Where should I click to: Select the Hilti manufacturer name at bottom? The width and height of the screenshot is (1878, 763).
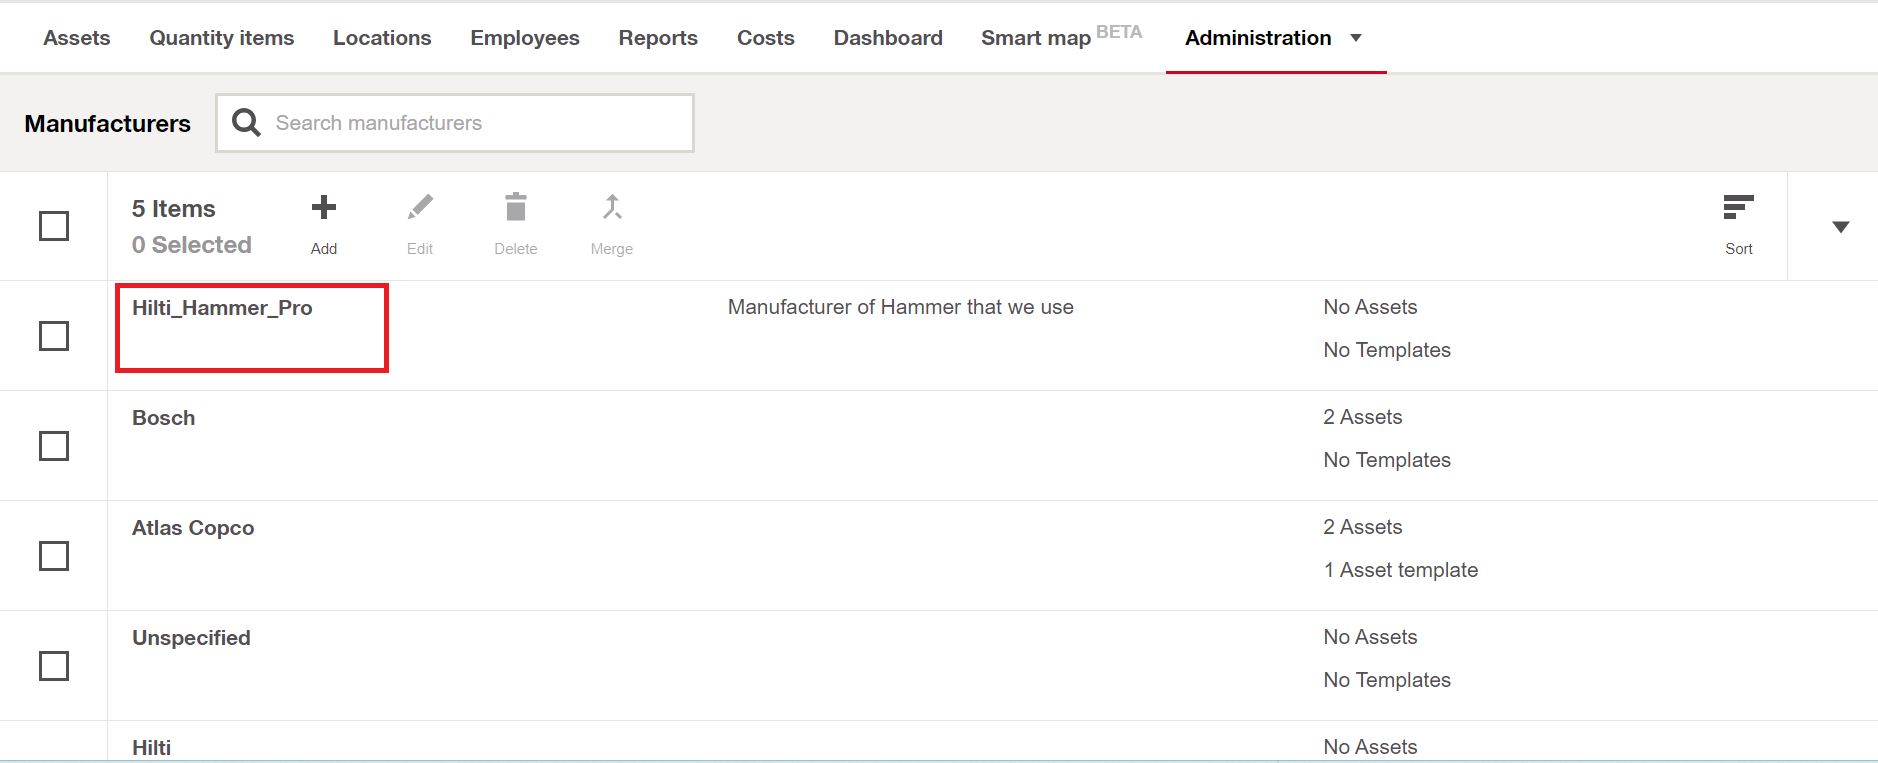152,748
